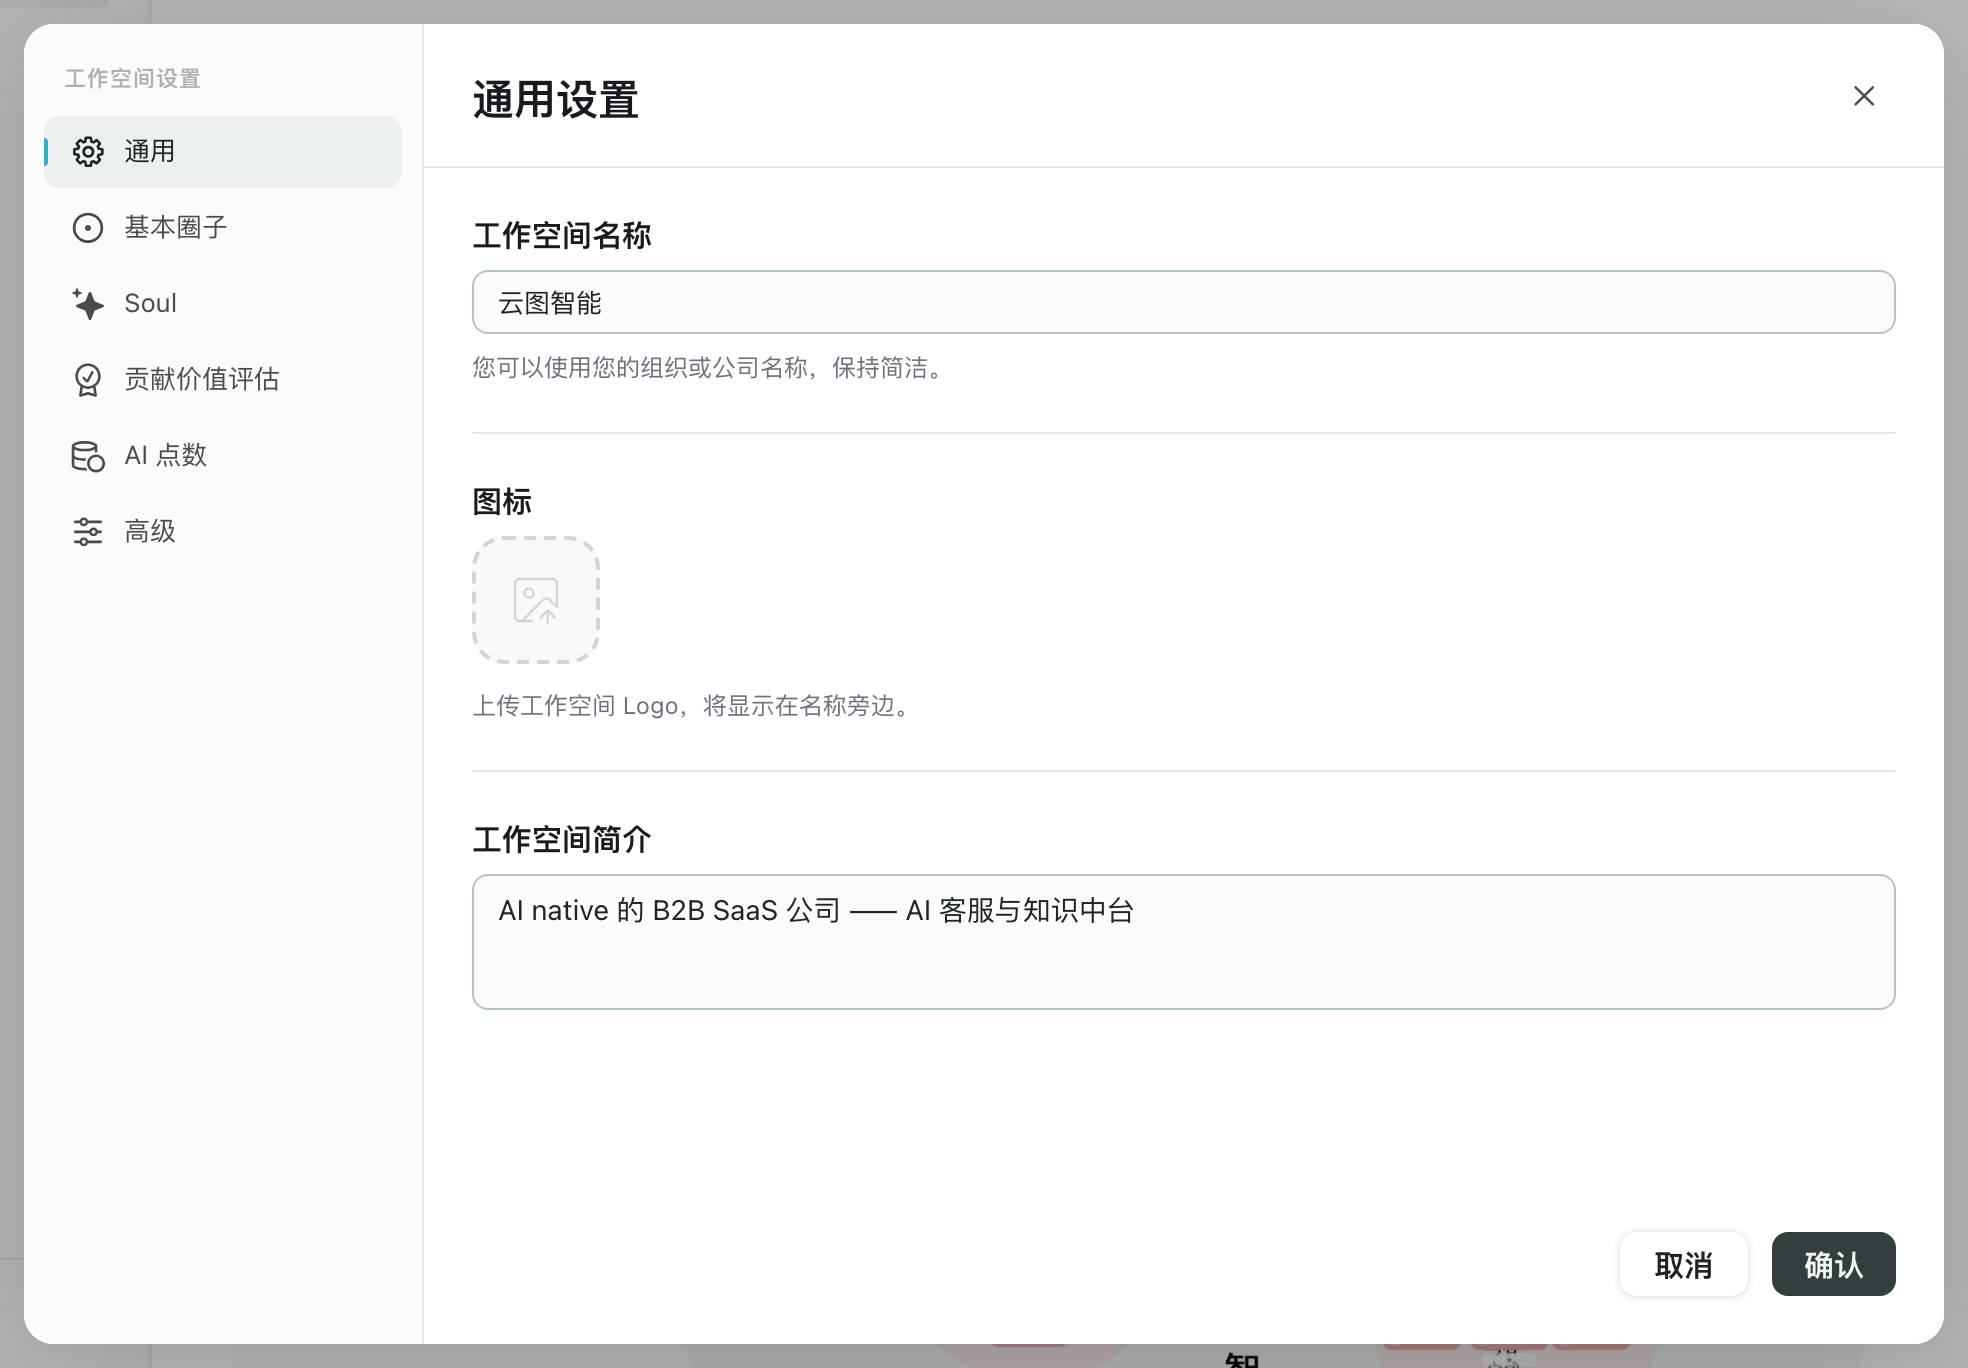The height and width of the screenshot is (1368, 1968).
Task: Close the settings dialog with the X
Action: pos(1864,96)
